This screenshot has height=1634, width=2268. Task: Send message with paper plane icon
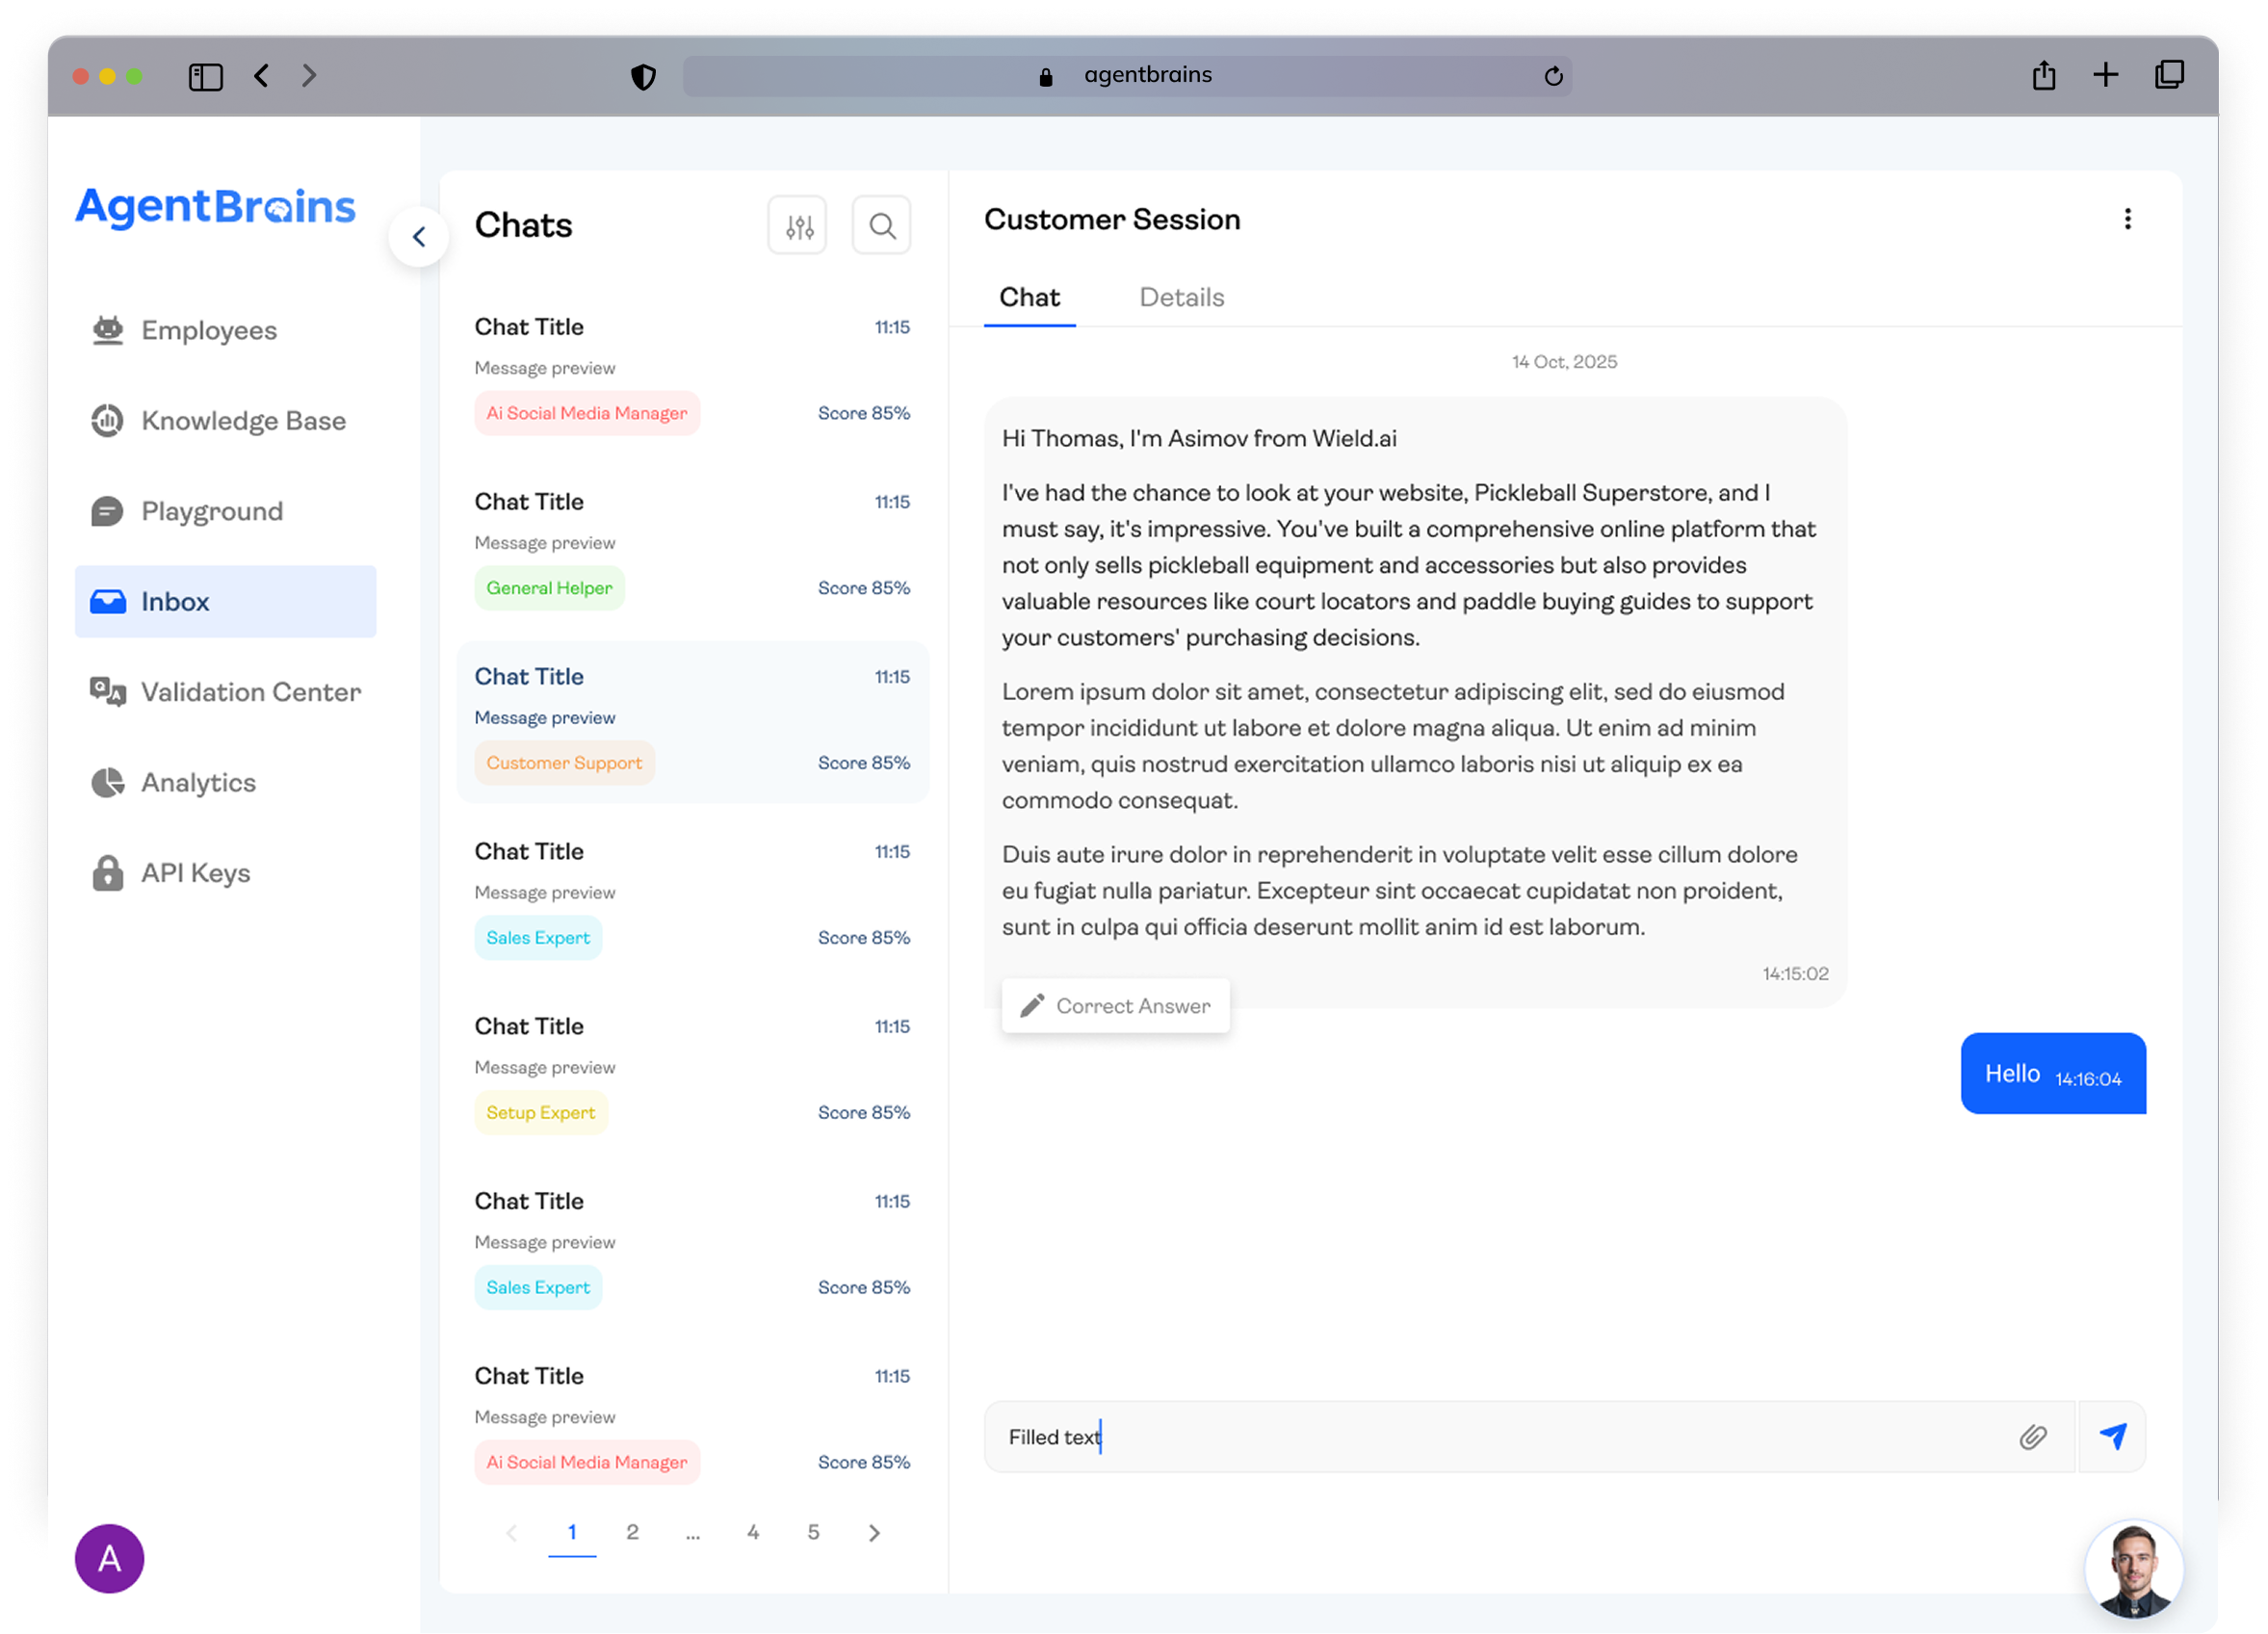point(2112,1437)
